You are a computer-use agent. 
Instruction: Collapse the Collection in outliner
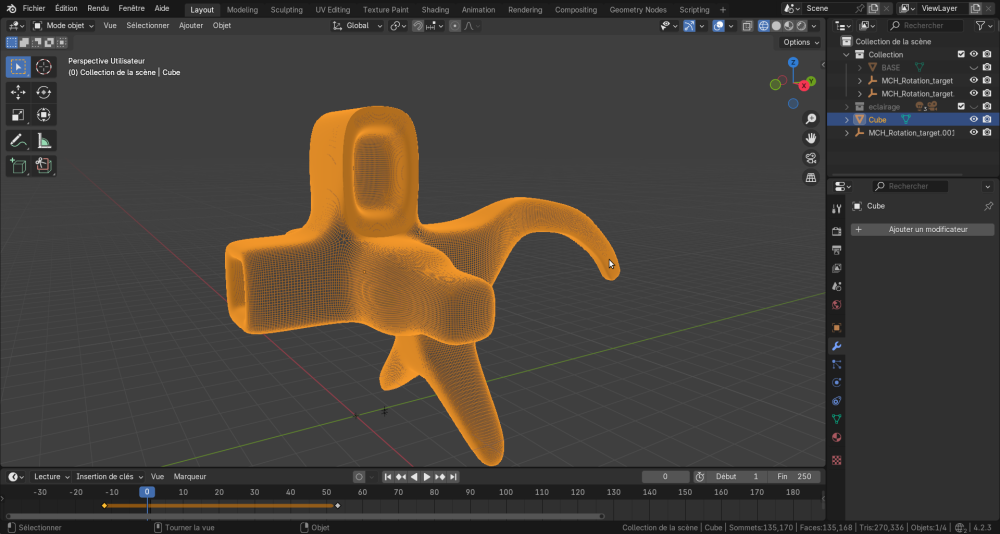847,55
